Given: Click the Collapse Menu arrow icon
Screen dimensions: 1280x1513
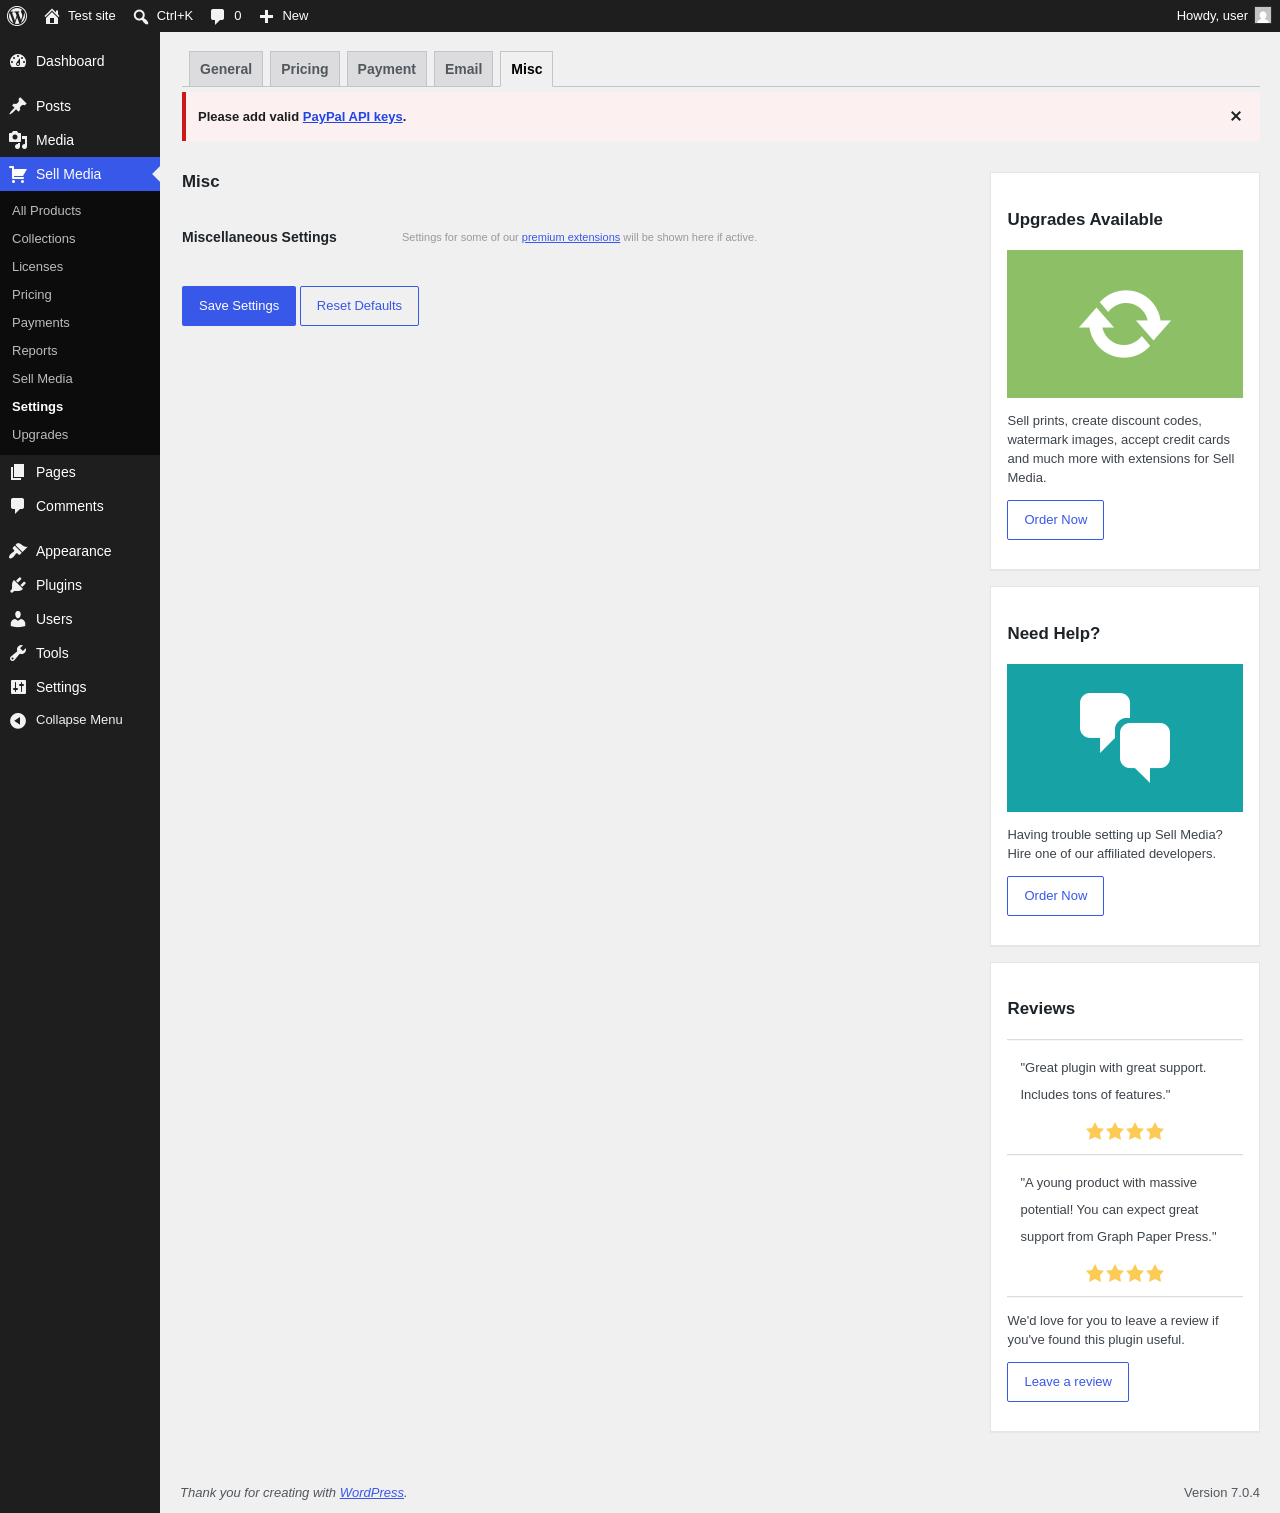Looking at the screenshot, I should pyautogui.click(x=18, y=720).
